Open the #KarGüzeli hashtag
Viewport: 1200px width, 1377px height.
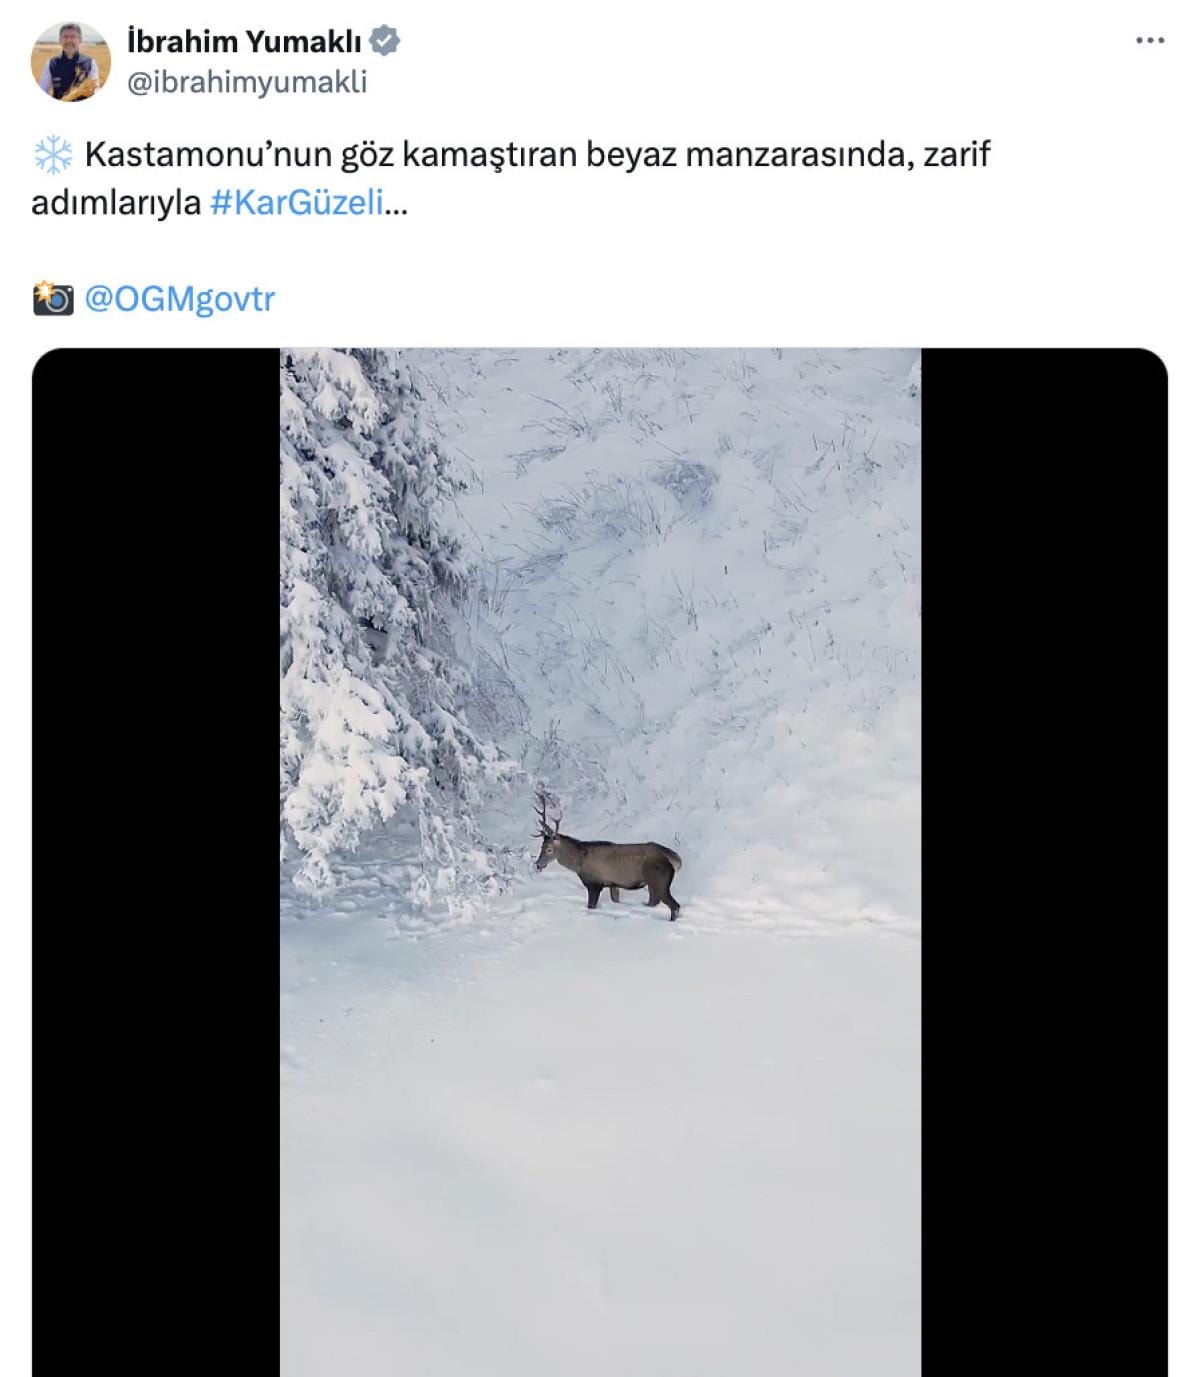297,203
